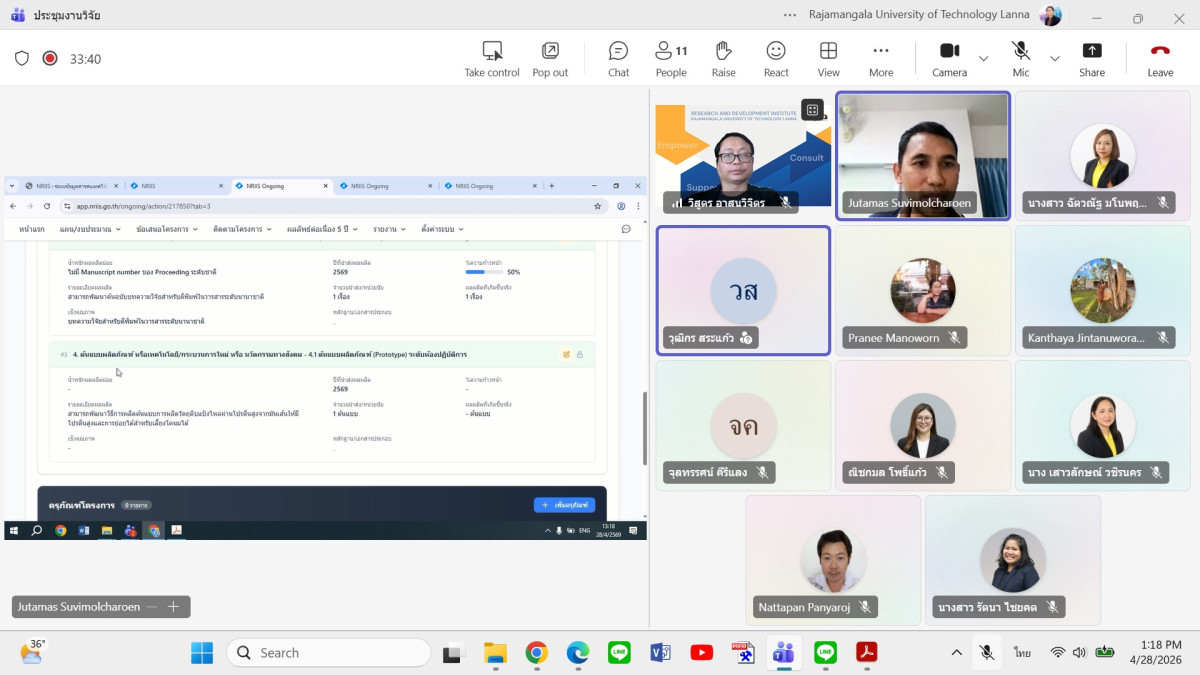The height and width of the screenshot is (675, 1200).
Task: Click Take control of shared content
Action: point(492,58)
